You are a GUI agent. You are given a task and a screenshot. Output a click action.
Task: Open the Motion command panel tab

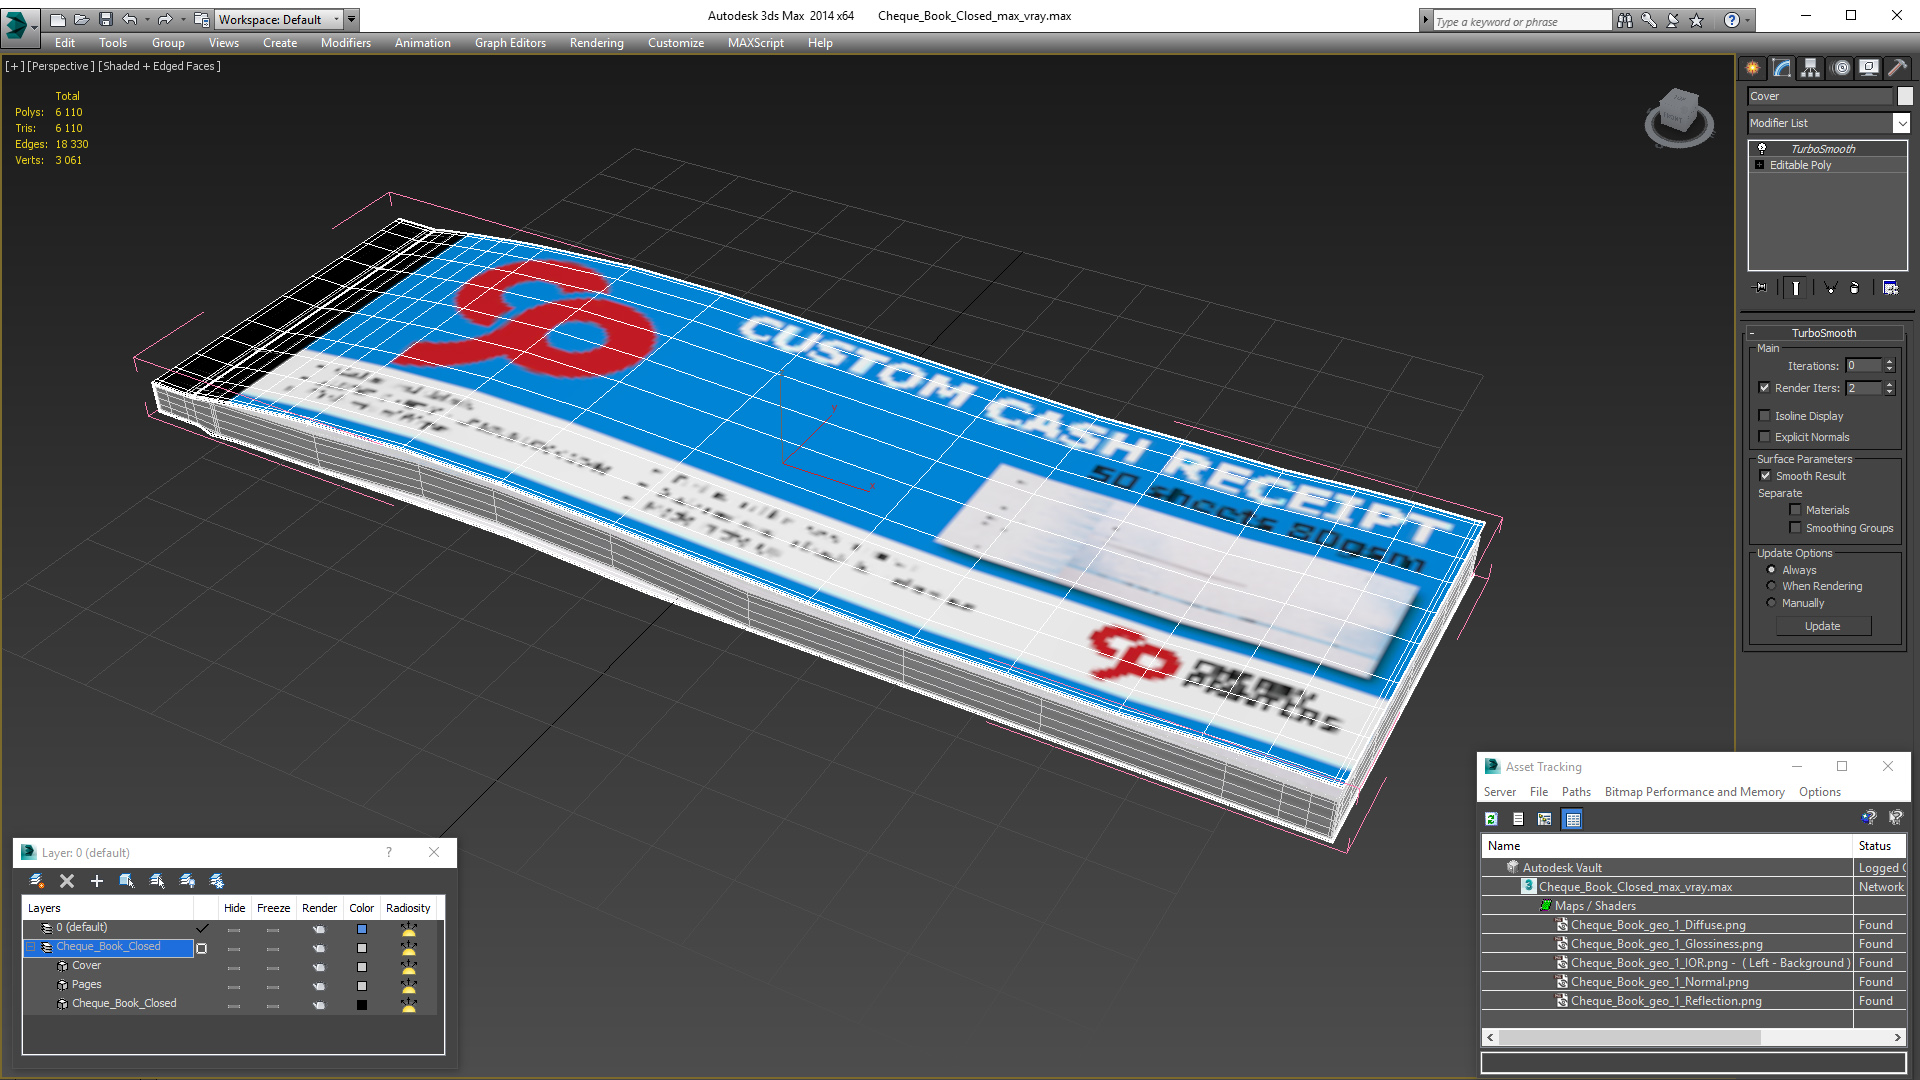click(1841, 68)
